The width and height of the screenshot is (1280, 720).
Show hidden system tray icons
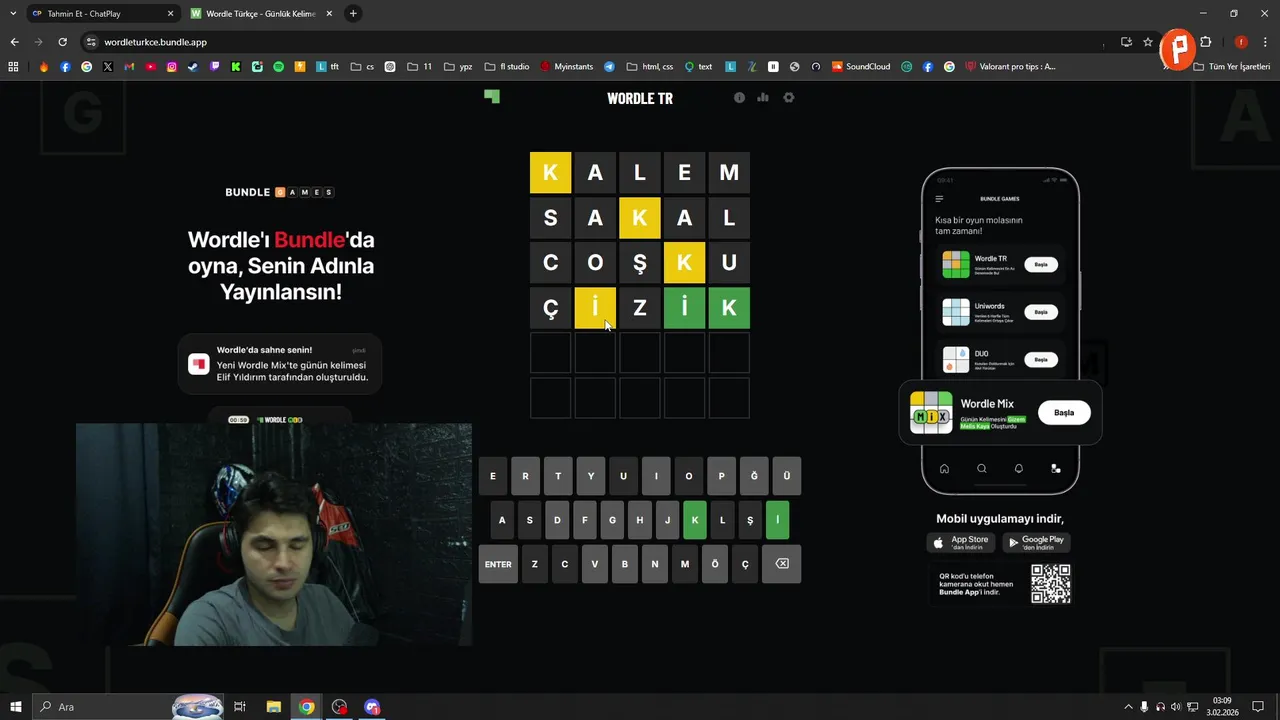(1129, 707)
